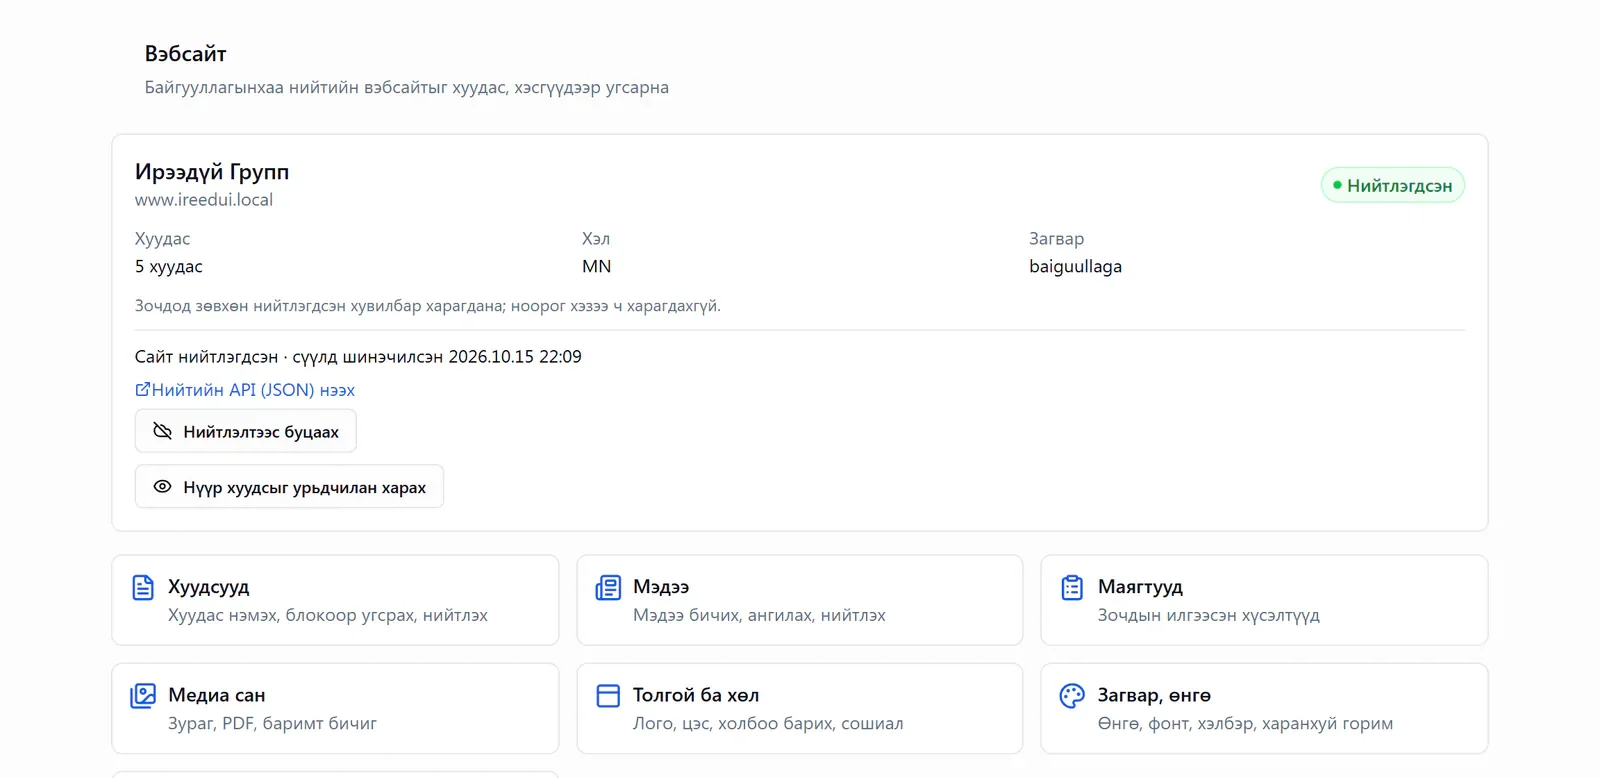
Task: Click the Лого, цэс, холбоо барих, сошиал description
Action: pyautogui.click(x=768, y=723)
